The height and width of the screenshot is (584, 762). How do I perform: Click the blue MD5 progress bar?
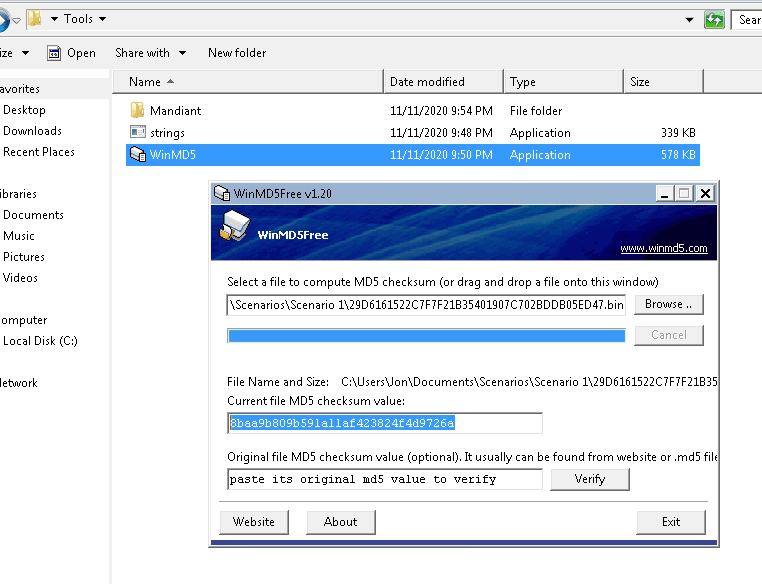click(x=426, y=336)
